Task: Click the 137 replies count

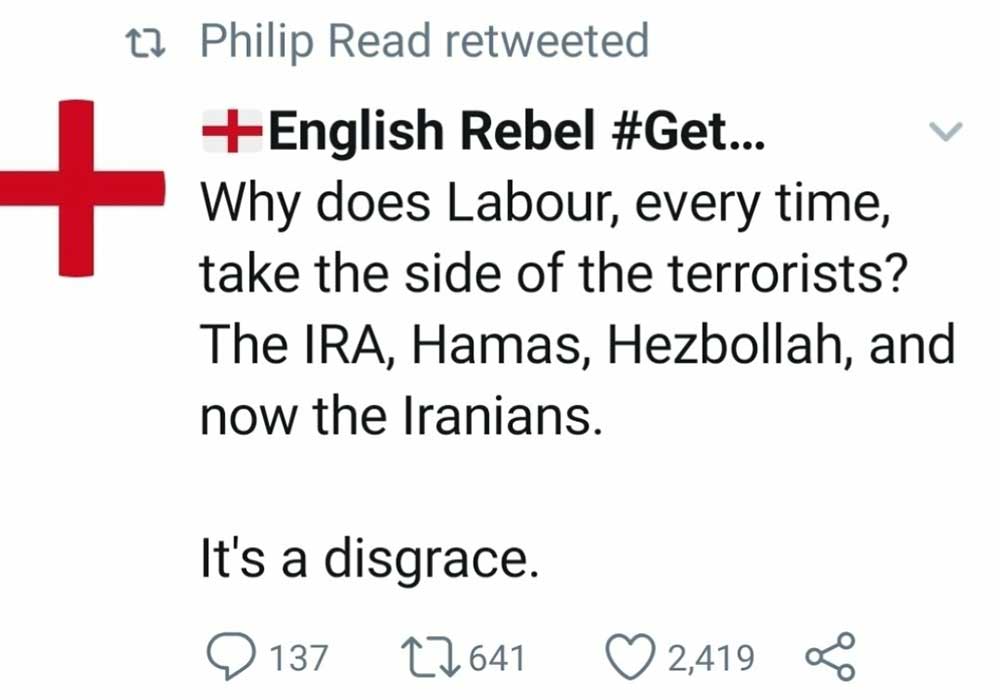Action: (299, 658)
